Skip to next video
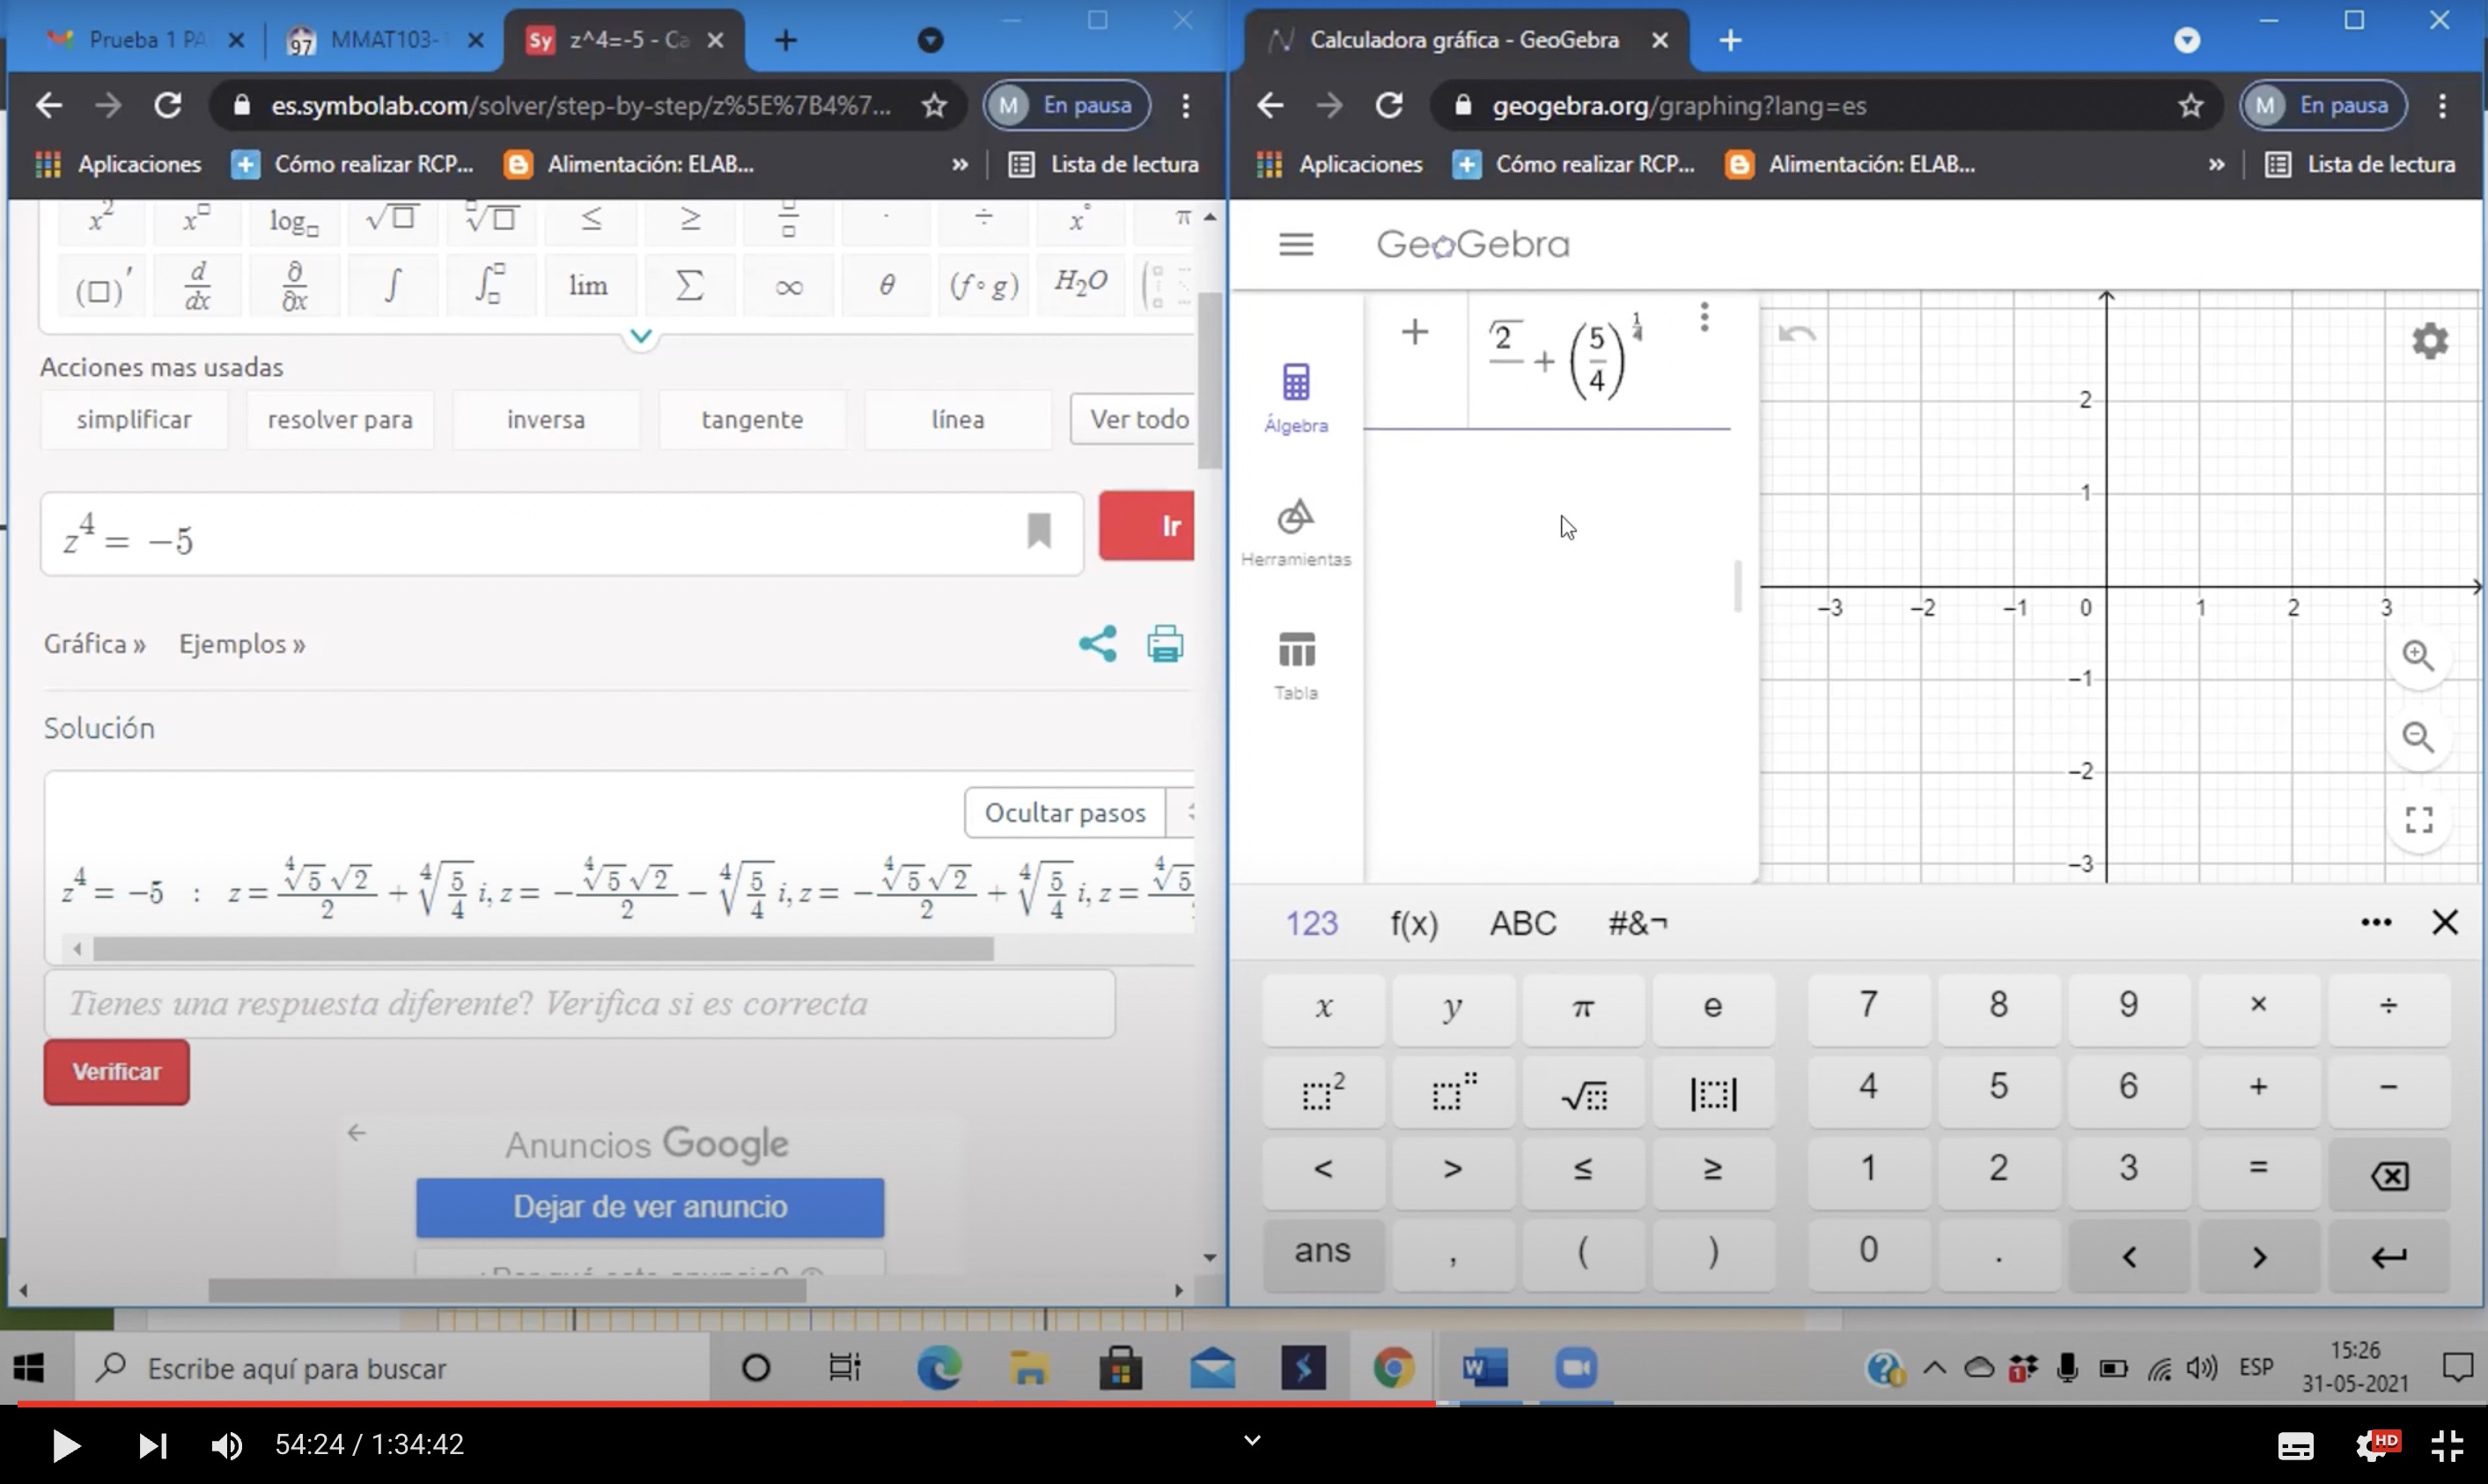 tap(152, 1445)
